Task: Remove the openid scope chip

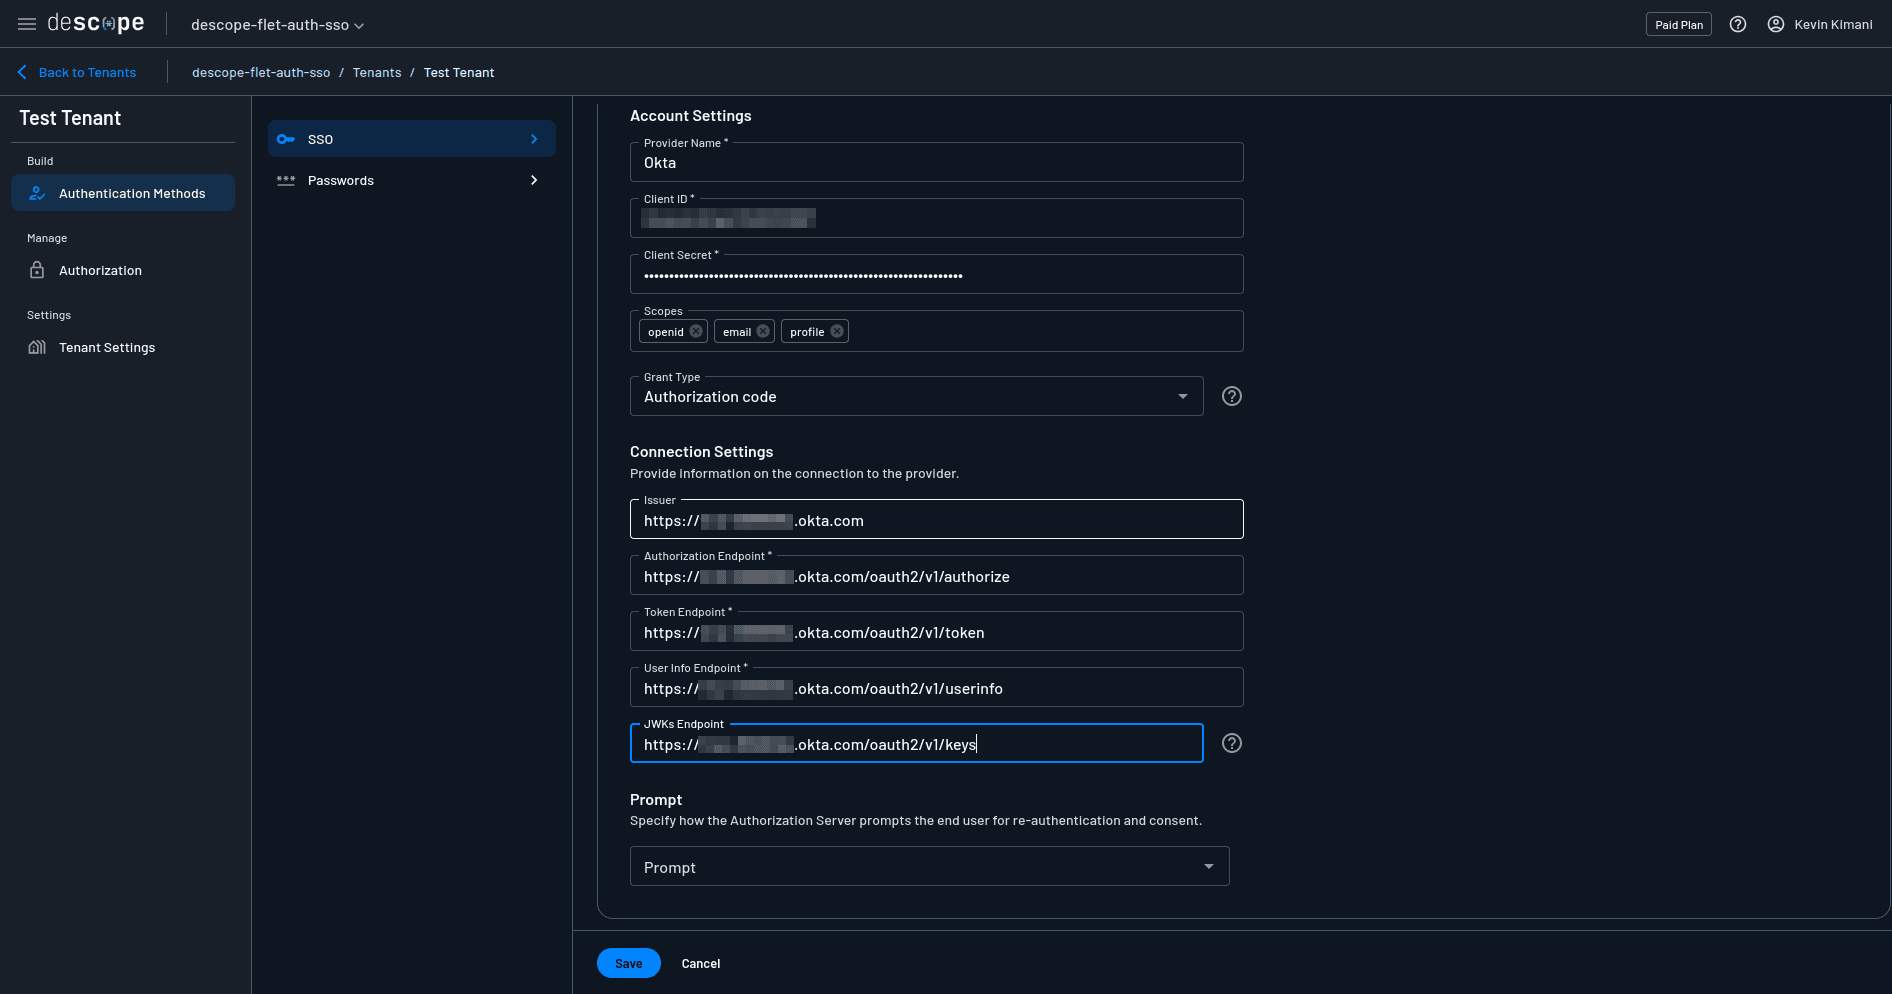Action: pyautogui.click(x=696, y=332)
